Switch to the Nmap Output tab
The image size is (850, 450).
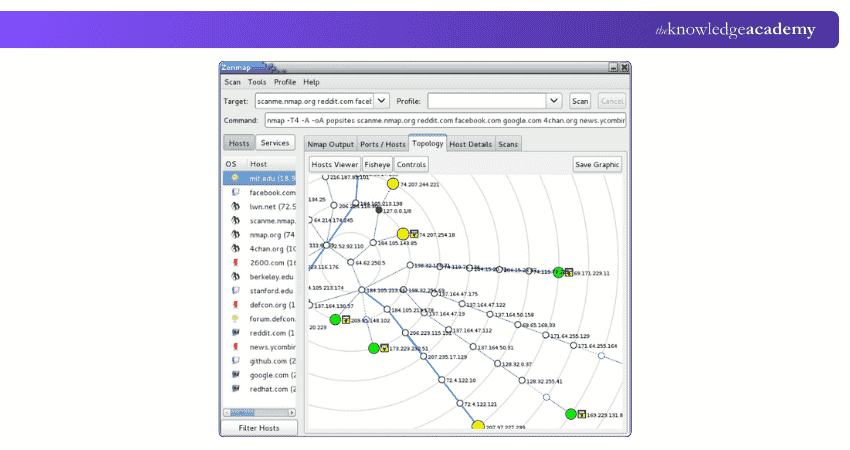coord(330,144)
